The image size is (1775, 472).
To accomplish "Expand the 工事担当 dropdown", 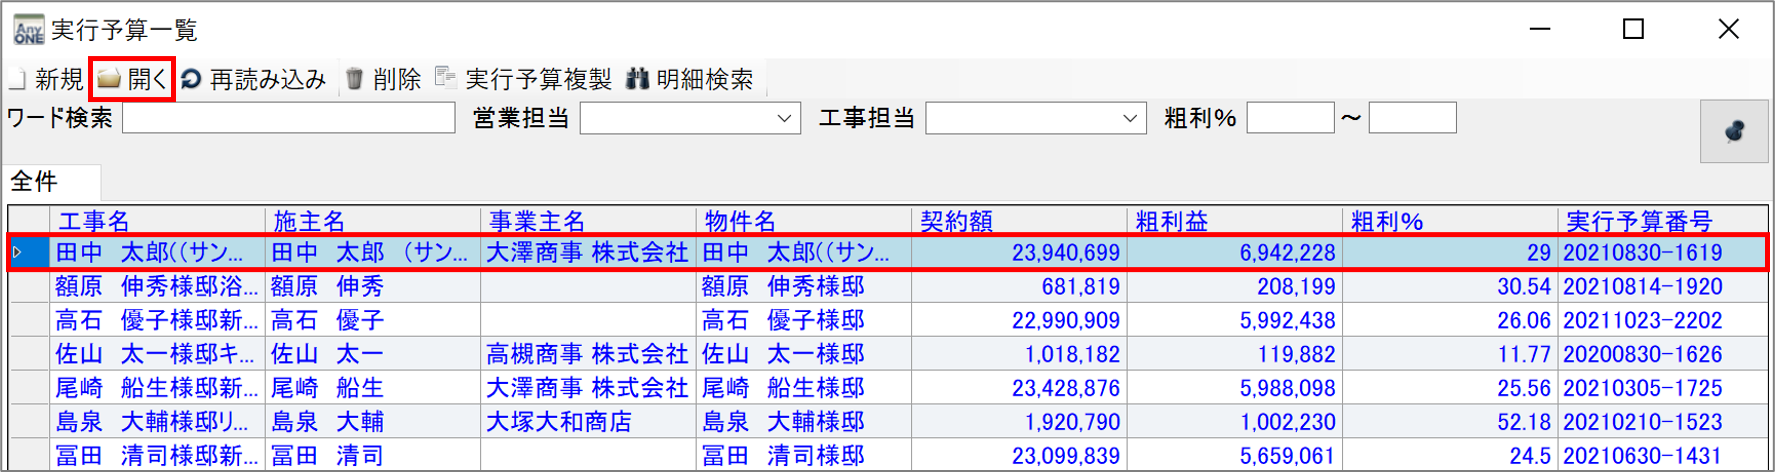I will (1130, 119).
